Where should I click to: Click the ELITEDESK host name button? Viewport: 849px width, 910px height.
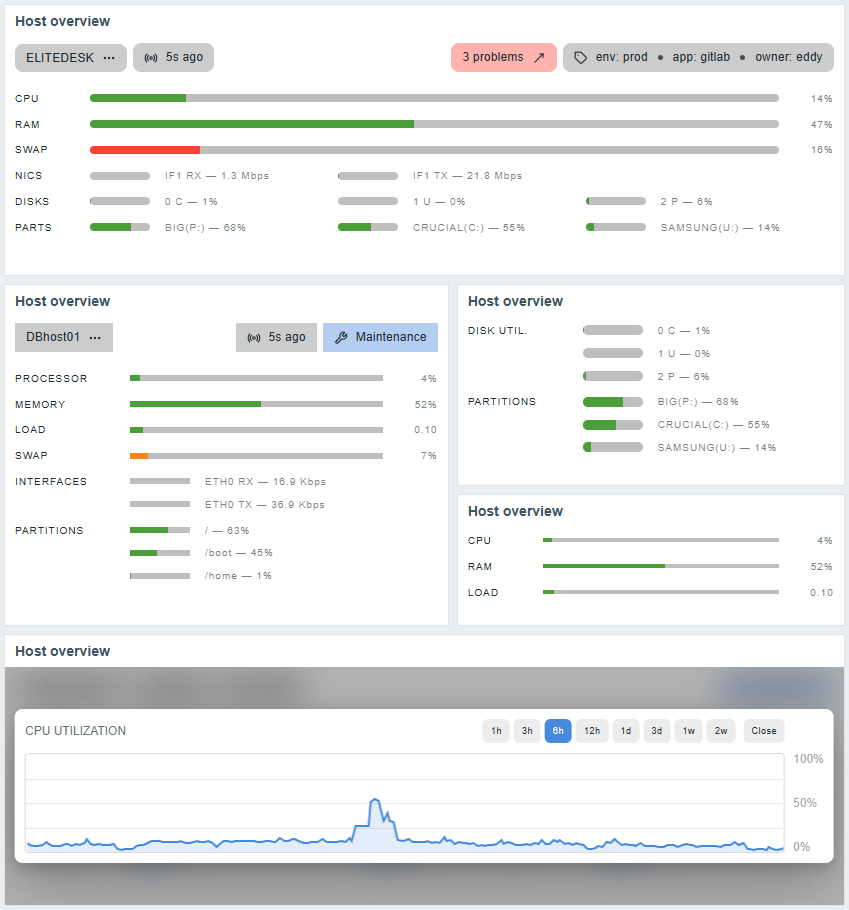point(71,58)
